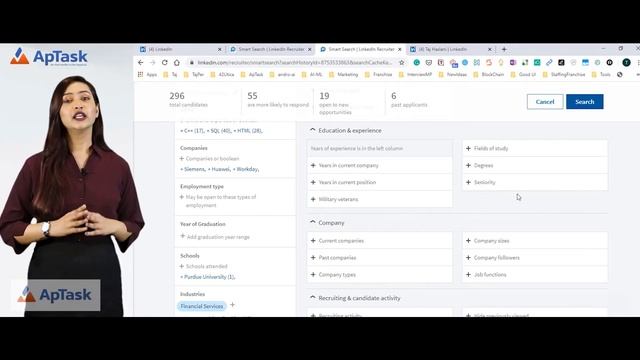Filter by 19 open to new opportunities
This screenshot has height=360, width=640.
[x=335, y=103]
